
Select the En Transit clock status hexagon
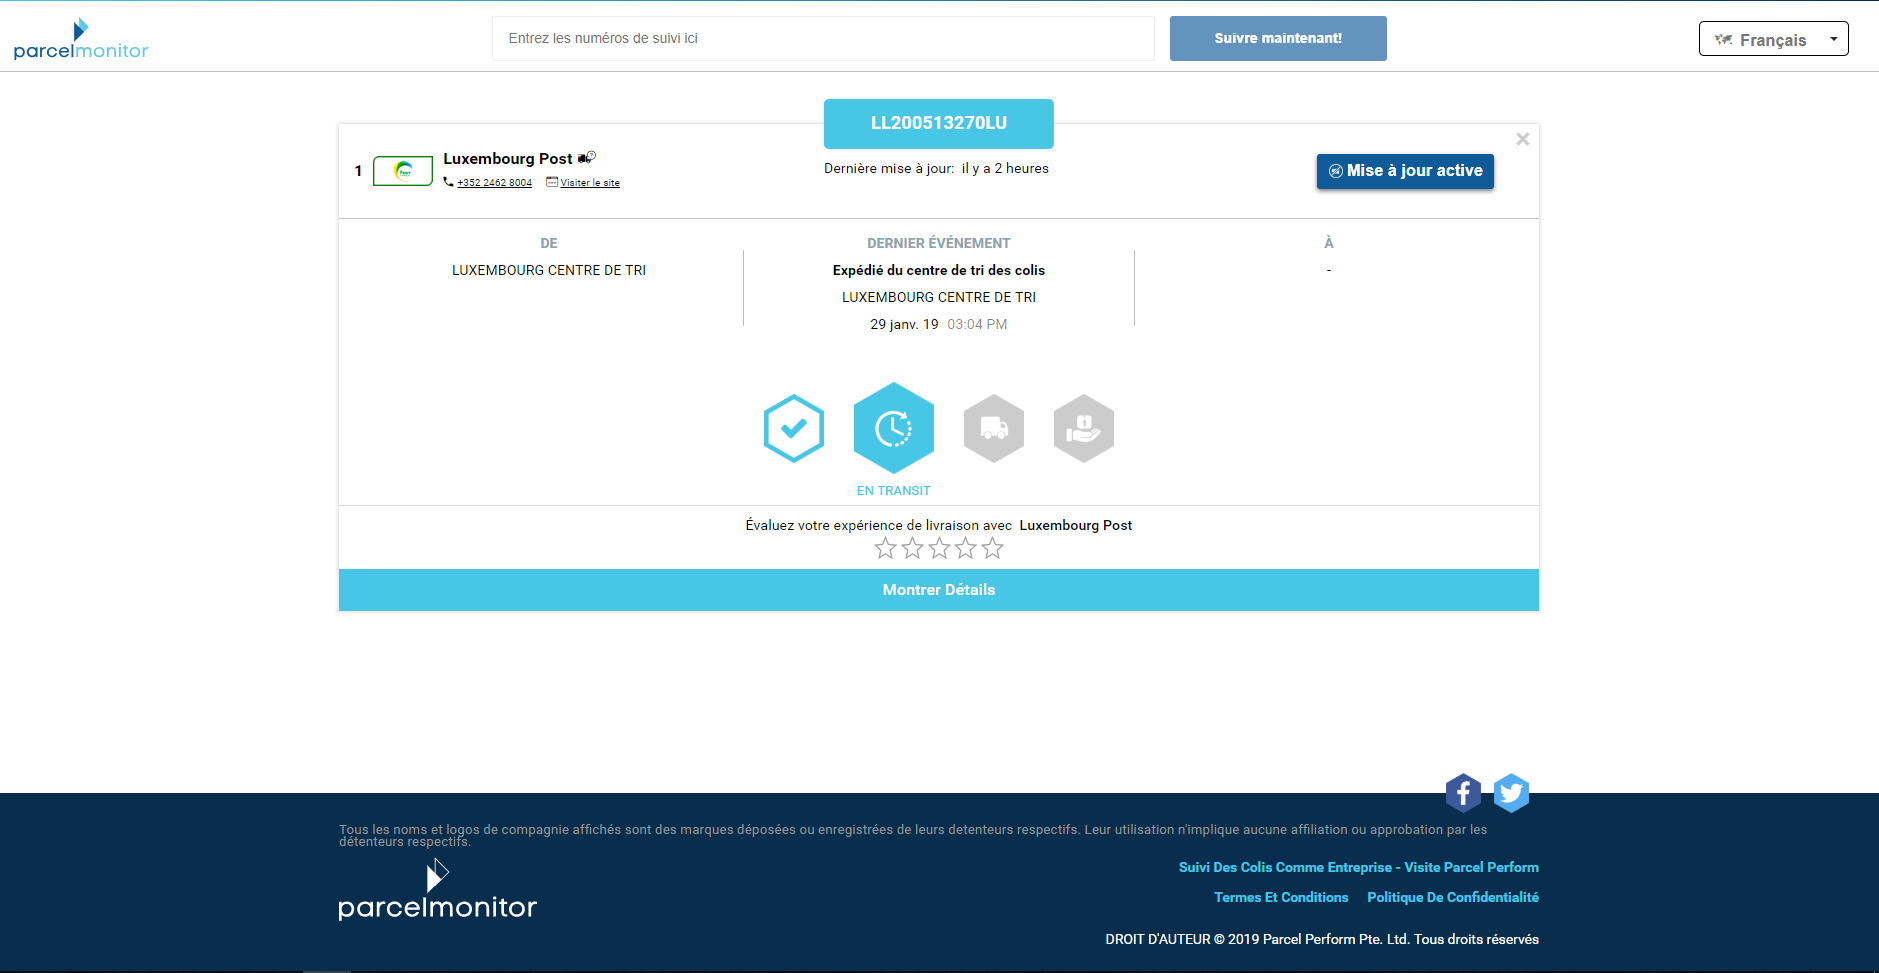tap(894, 428)
